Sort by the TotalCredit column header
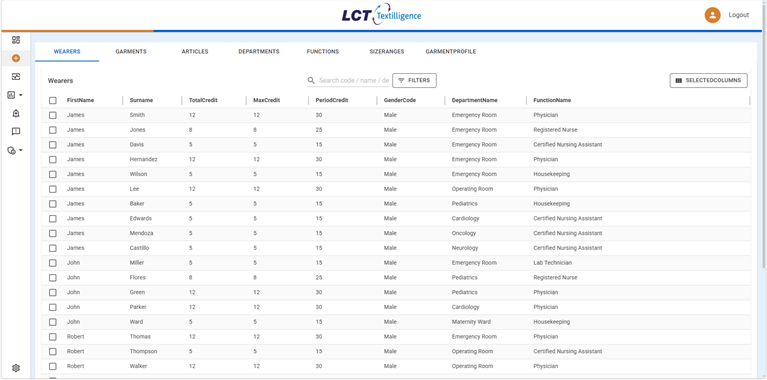Image resolution: width=767 pixels, height=380 pixels. coord(203,100)
